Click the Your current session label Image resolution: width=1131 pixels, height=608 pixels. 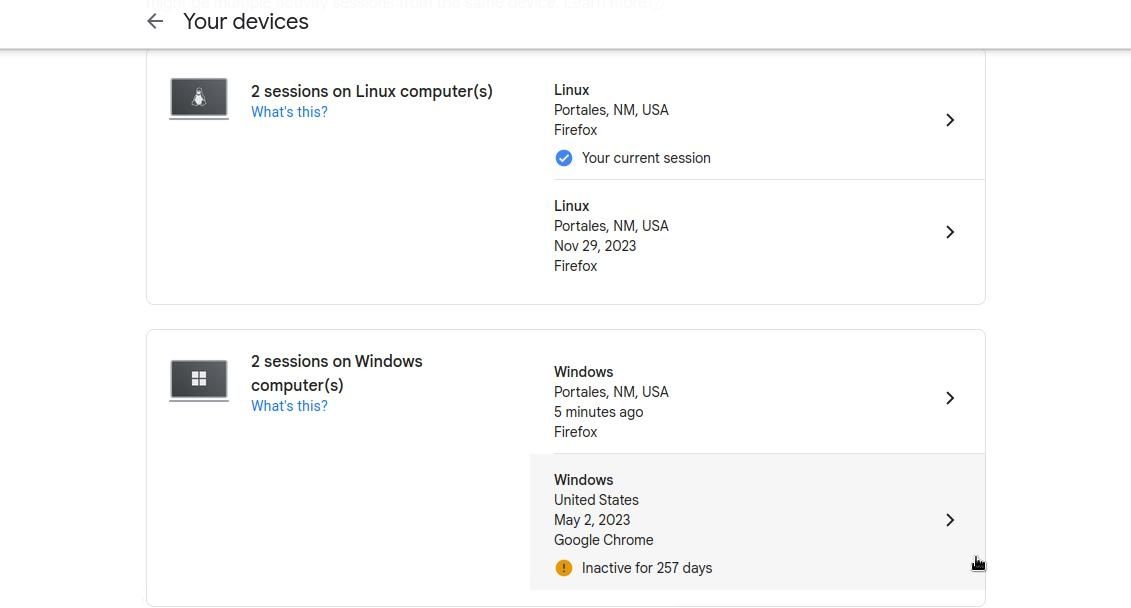pyautogui.click(x=645, y=158)
